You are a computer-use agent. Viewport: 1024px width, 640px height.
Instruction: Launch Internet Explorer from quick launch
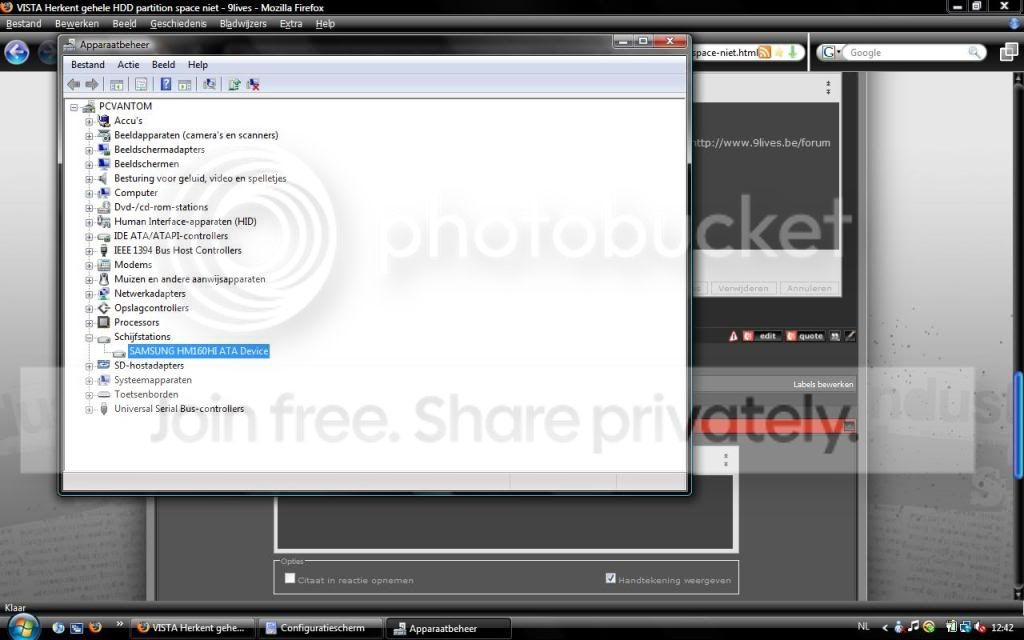coord(58,628)
